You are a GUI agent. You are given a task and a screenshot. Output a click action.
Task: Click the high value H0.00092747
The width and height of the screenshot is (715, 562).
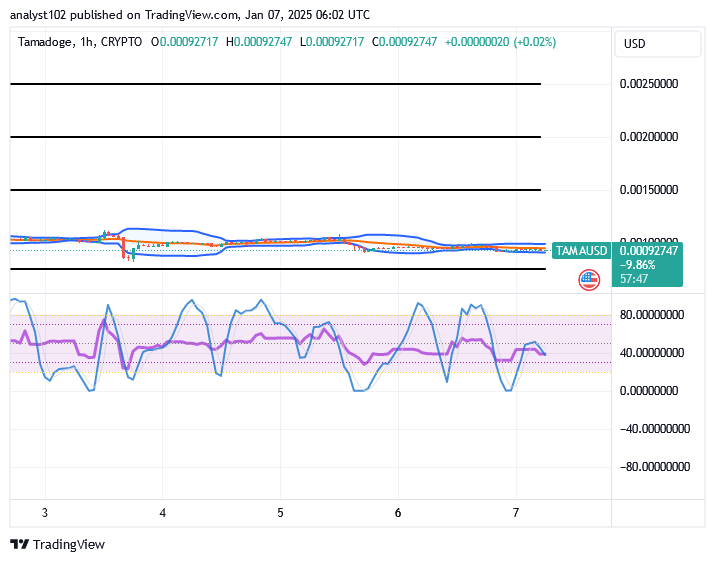pos(259,42)
